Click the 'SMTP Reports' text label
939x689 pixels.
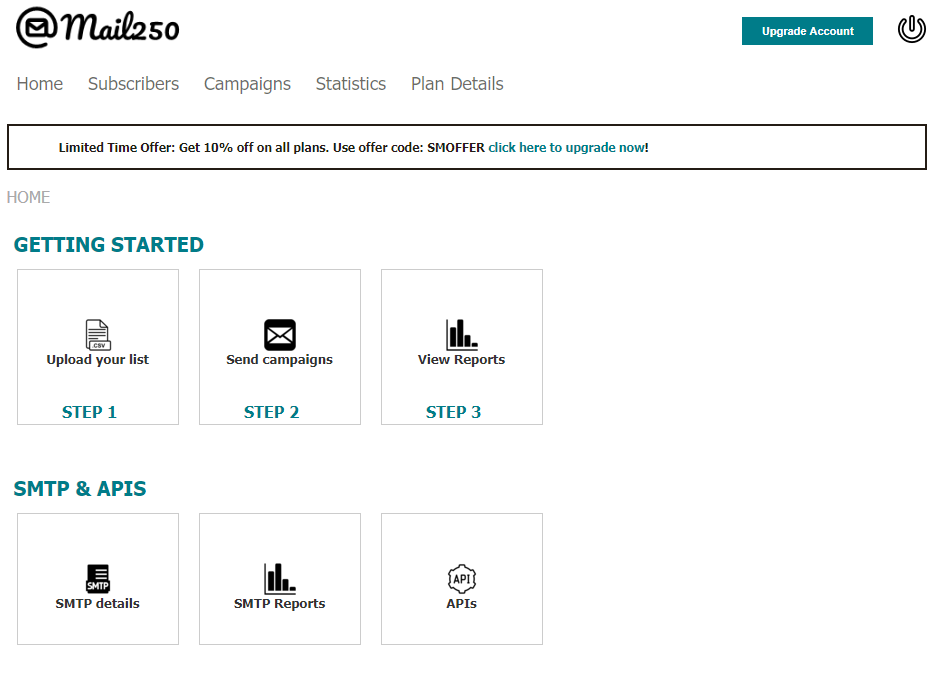pyautogui.click(x=279, y=604)
